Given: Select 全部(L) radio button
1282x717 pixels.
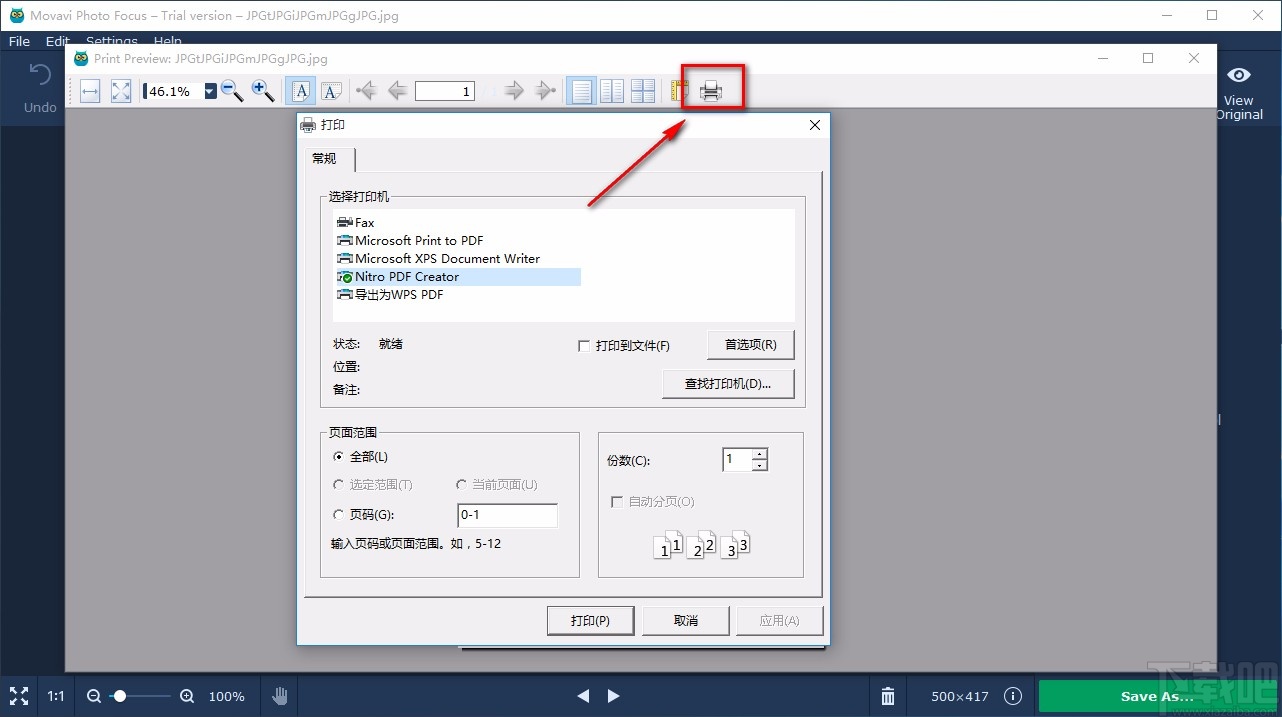Looking at the screenshot, I should (339, 456).
